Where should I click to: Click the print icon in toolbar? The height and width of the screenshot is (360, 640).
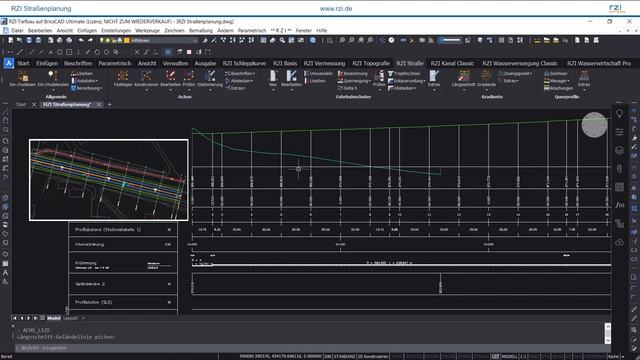69,40
